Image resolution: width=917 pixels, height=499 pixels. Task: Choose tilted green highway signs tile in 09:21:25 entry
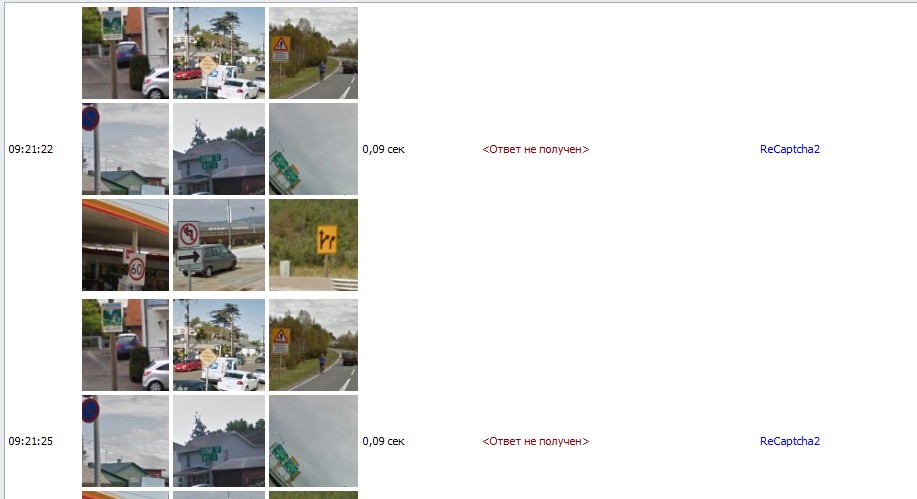point(313,441)
